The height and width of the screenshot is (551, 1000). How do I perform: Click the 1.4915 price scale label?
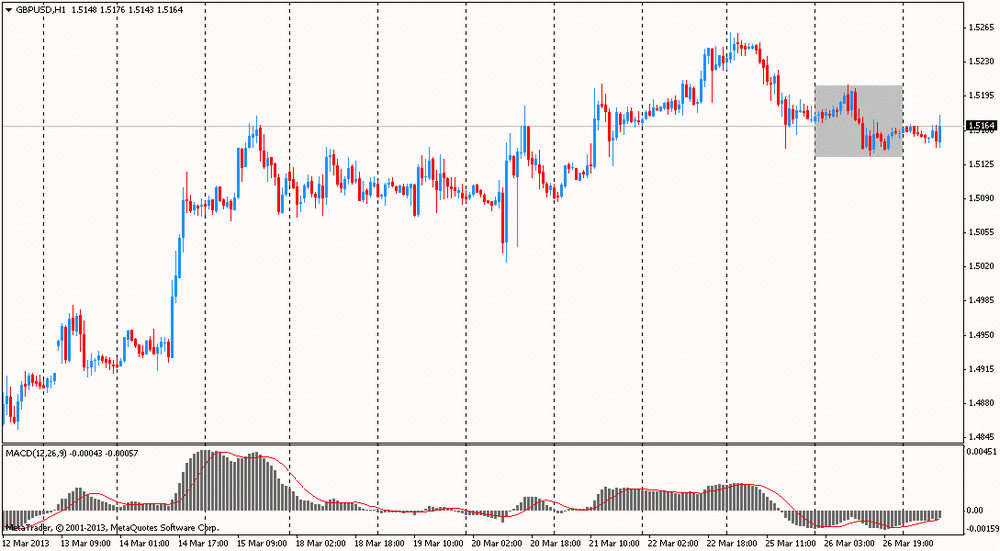click(x=981, y=369)
